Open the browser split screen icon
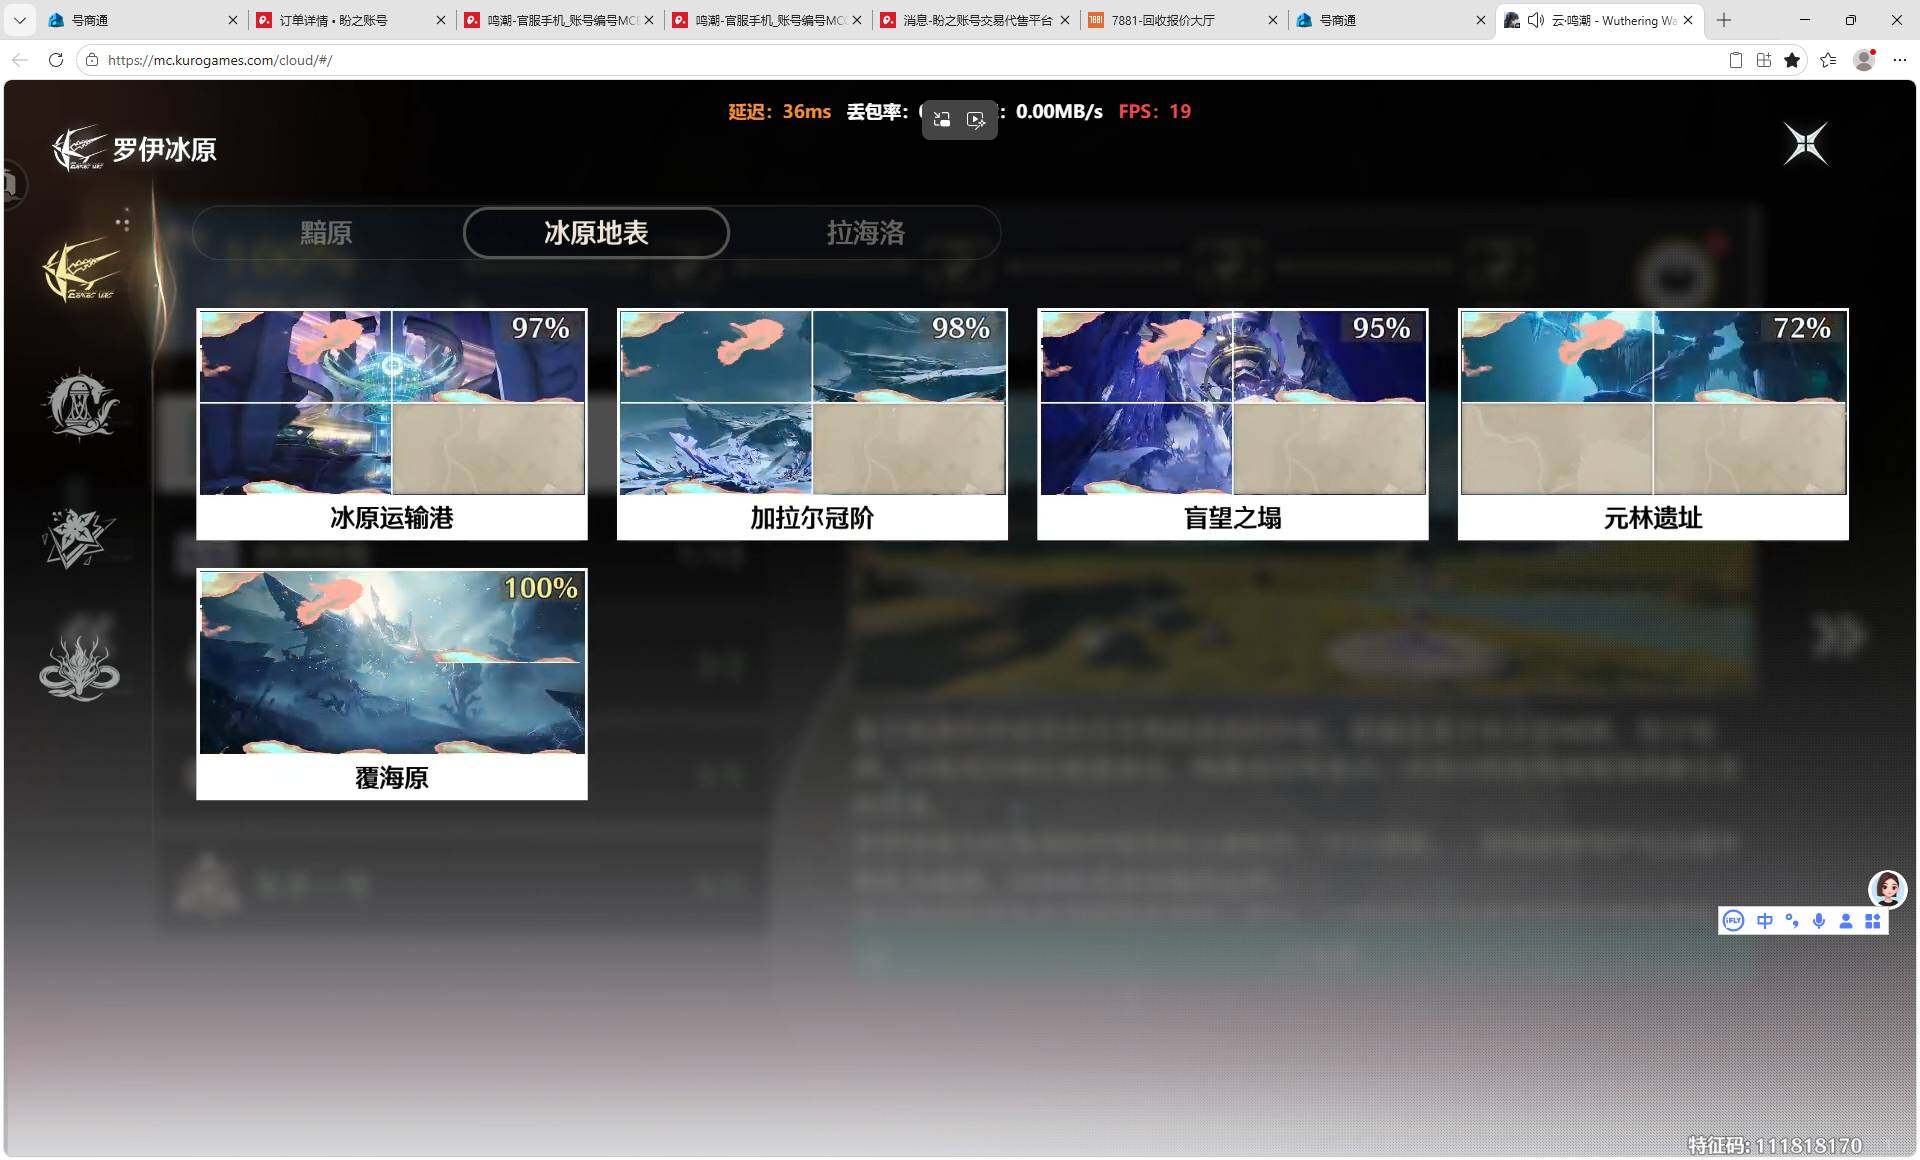Image resolution: width=1920 pixels, height=1160 pixels. pos(1764,60)
